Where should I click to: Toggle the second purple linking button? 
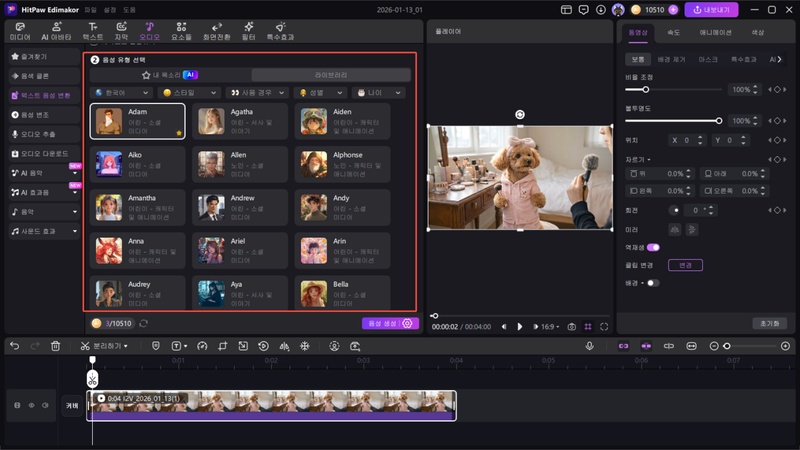pos(646,346)
